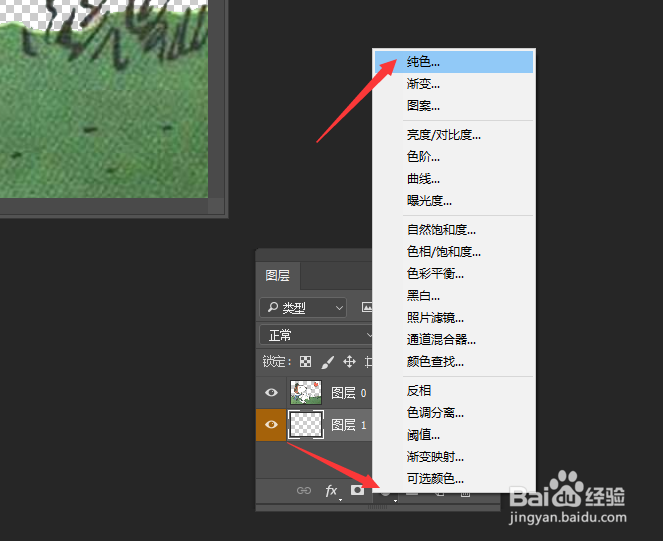This screenshot has height=541, width=663.
Task: Choose 图案... fill layer option
Action: pos(454,106)
